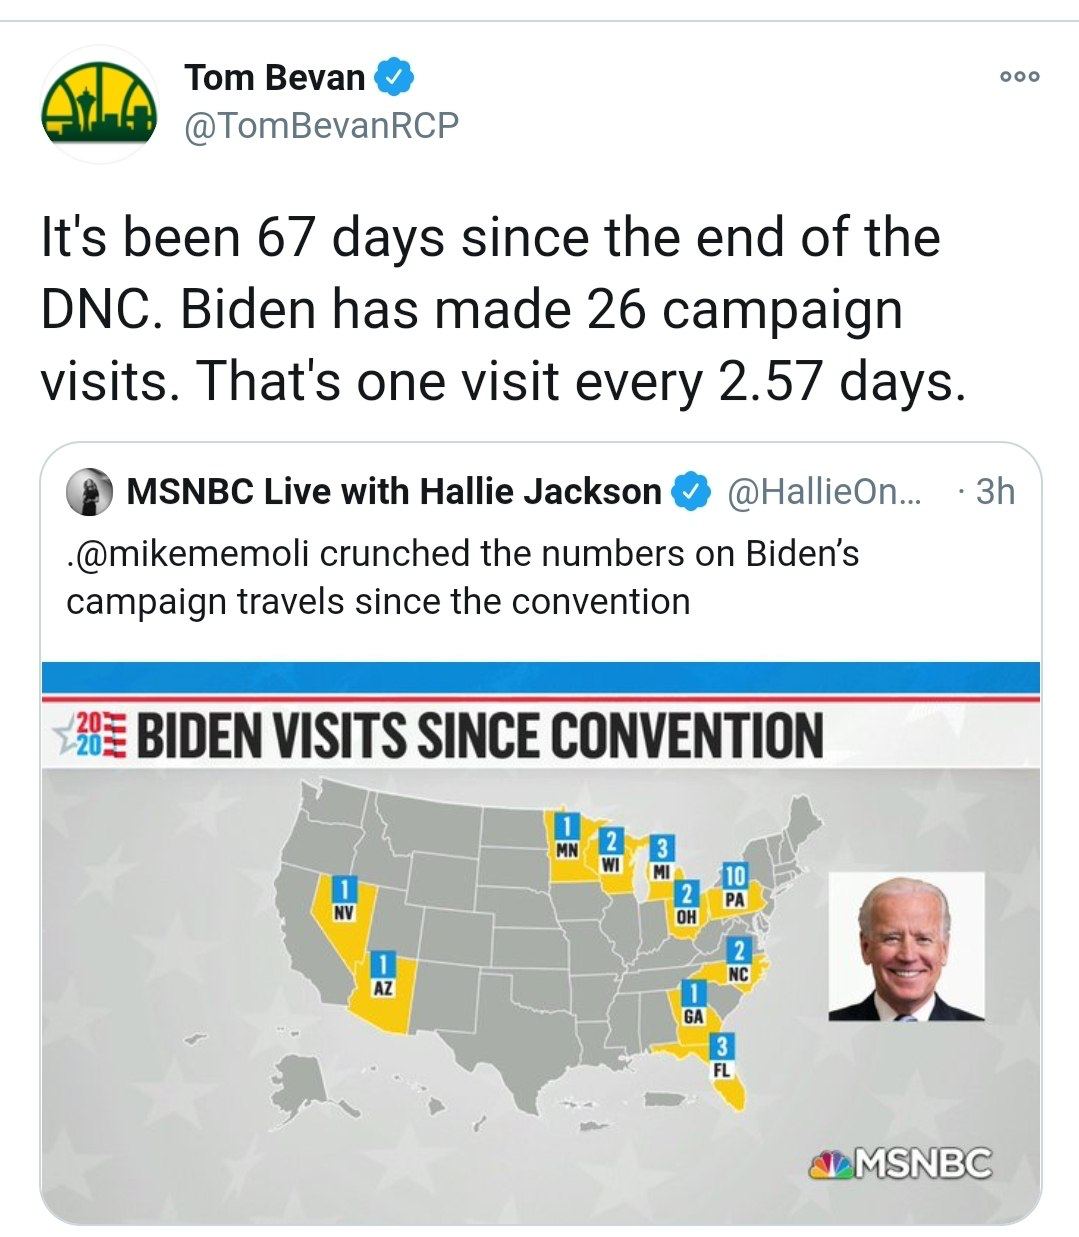Click the Tom Bevan display name
1079x1237 pixels.
point(275,77)
